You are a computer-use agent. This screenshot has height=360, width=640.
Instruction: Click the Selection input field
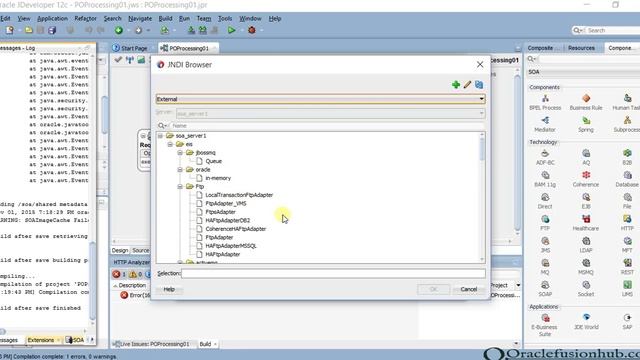[x=333, y=273]
